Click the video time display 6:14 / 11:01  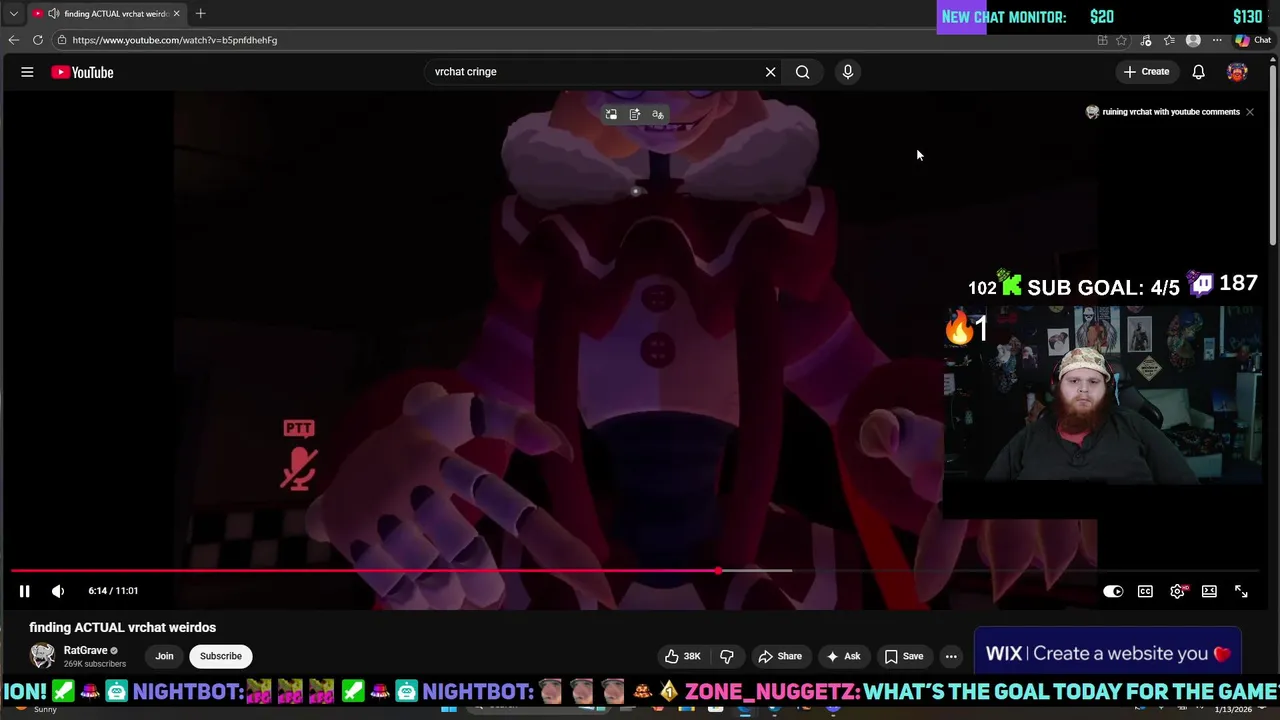(x=113, y=591)
